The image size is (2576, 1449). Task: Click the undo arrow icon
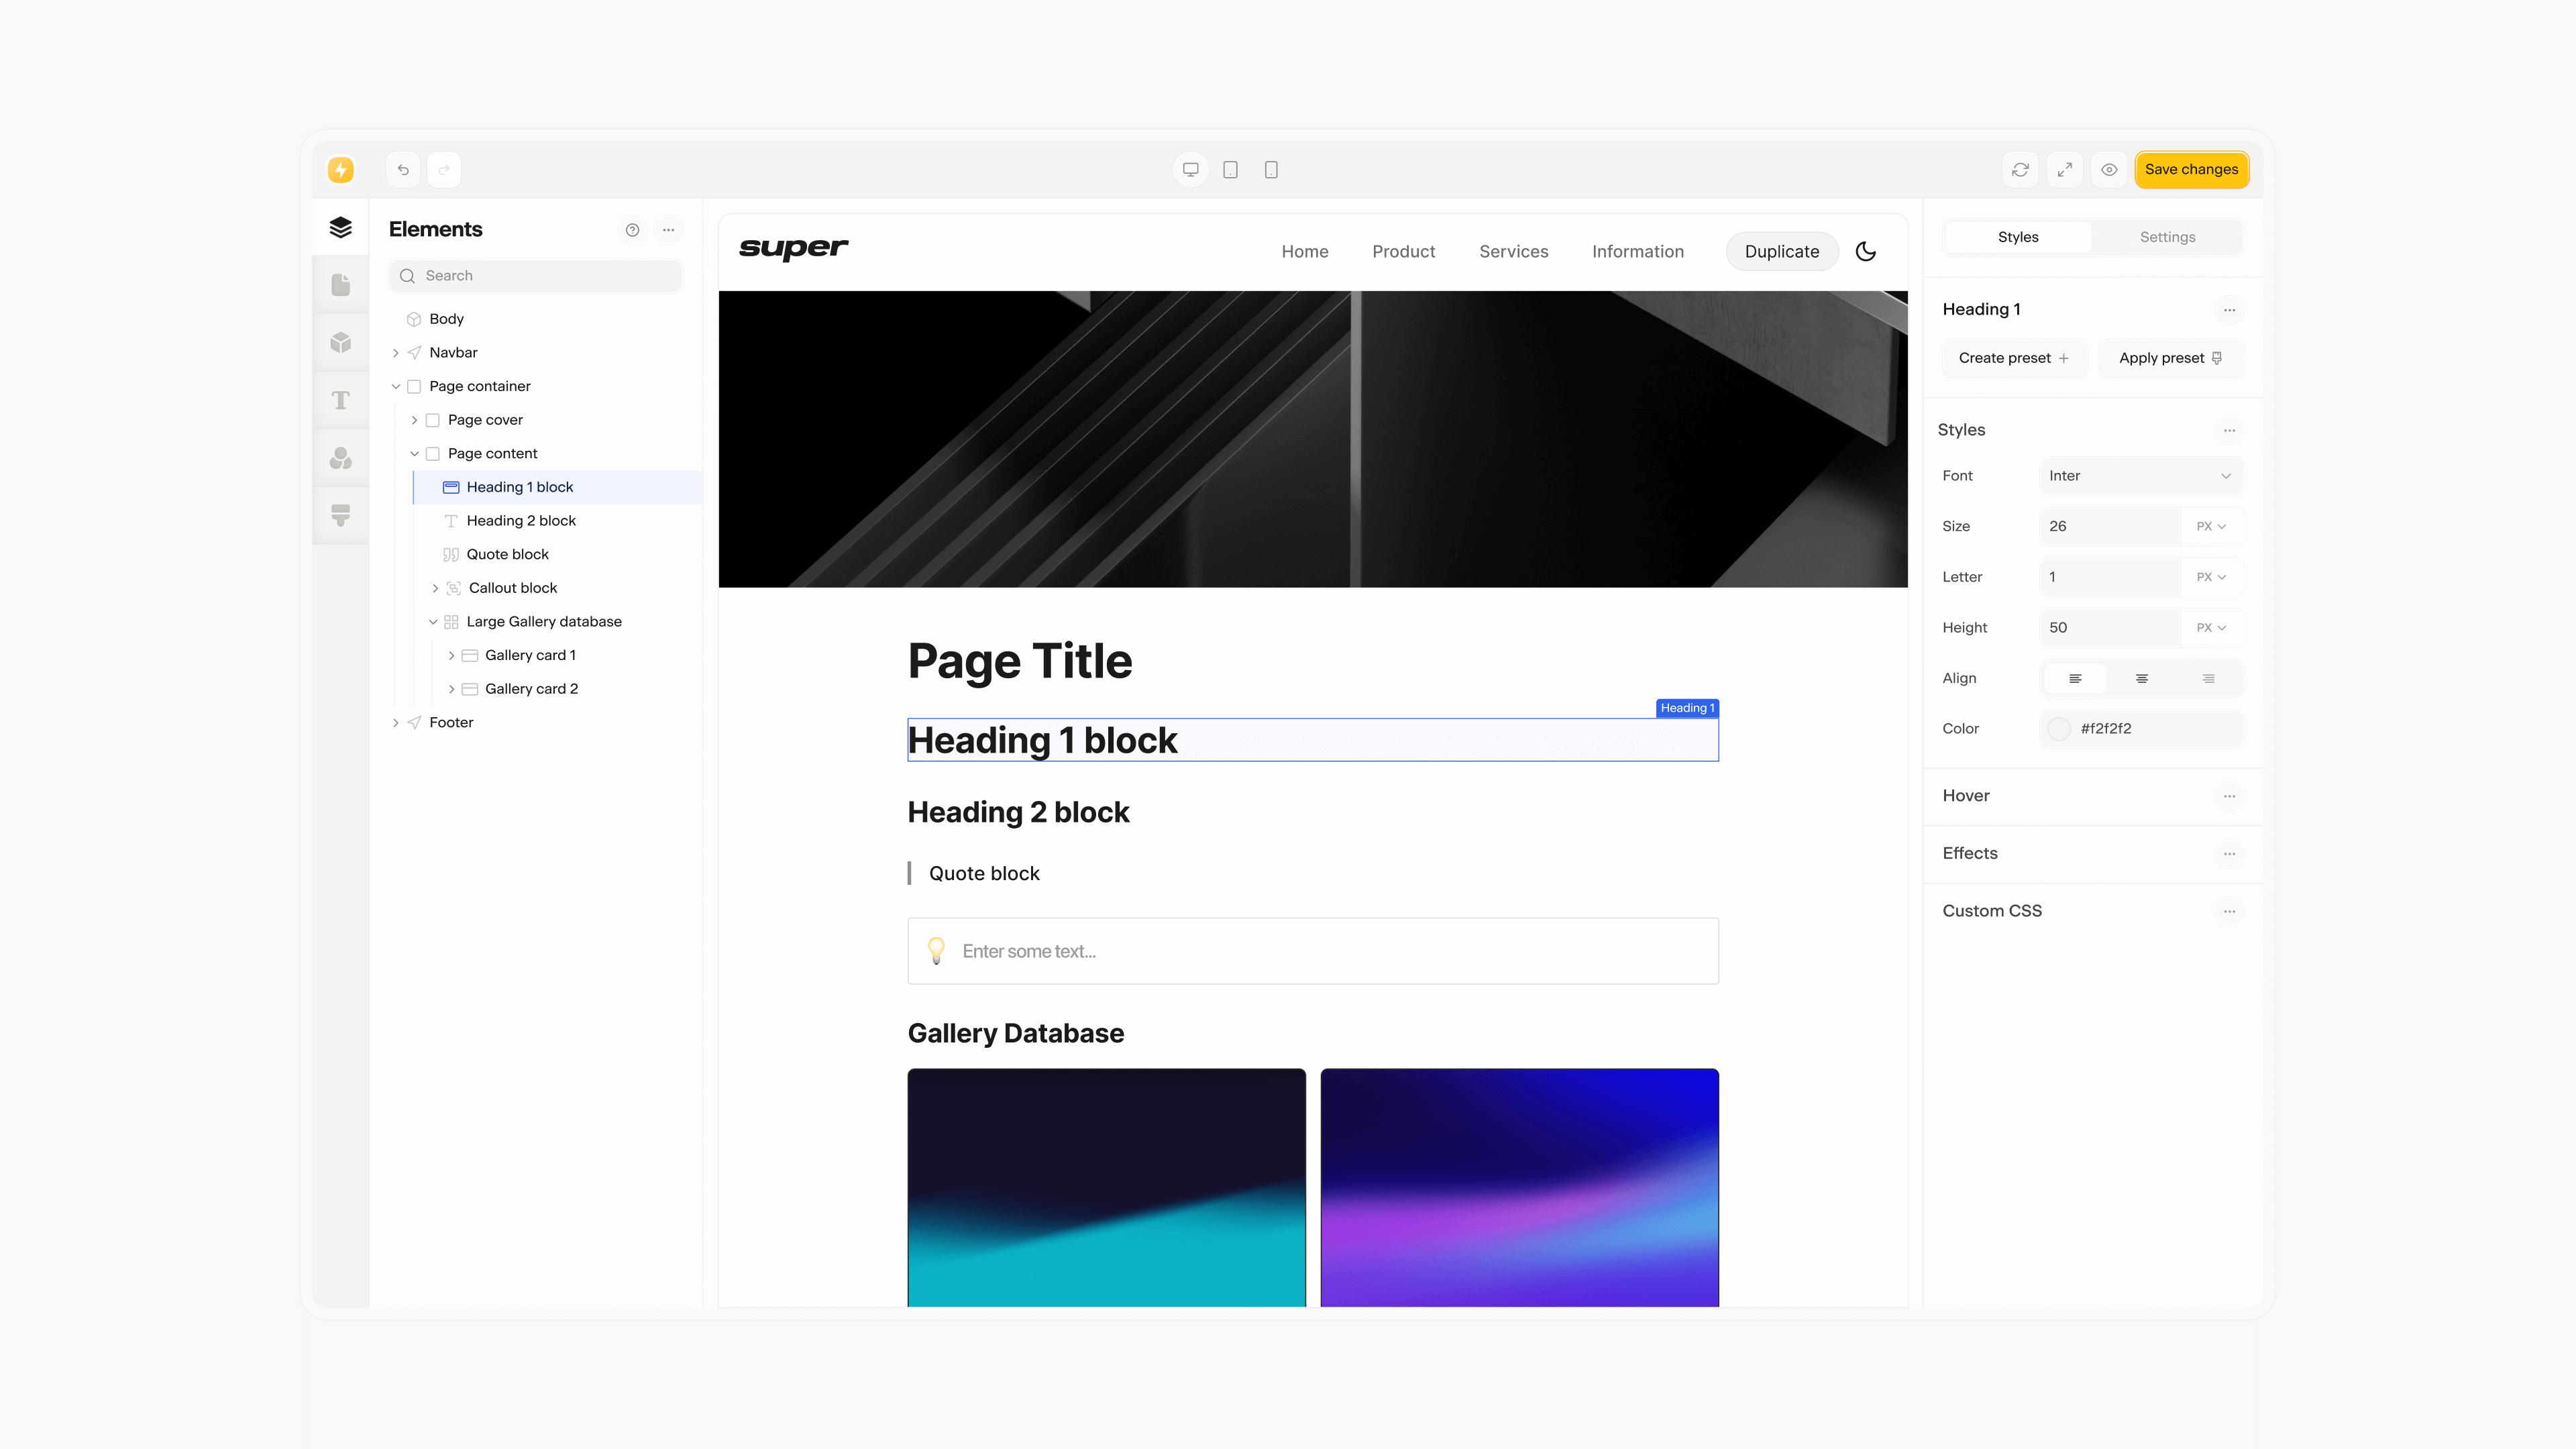click(x=403, y=169)
